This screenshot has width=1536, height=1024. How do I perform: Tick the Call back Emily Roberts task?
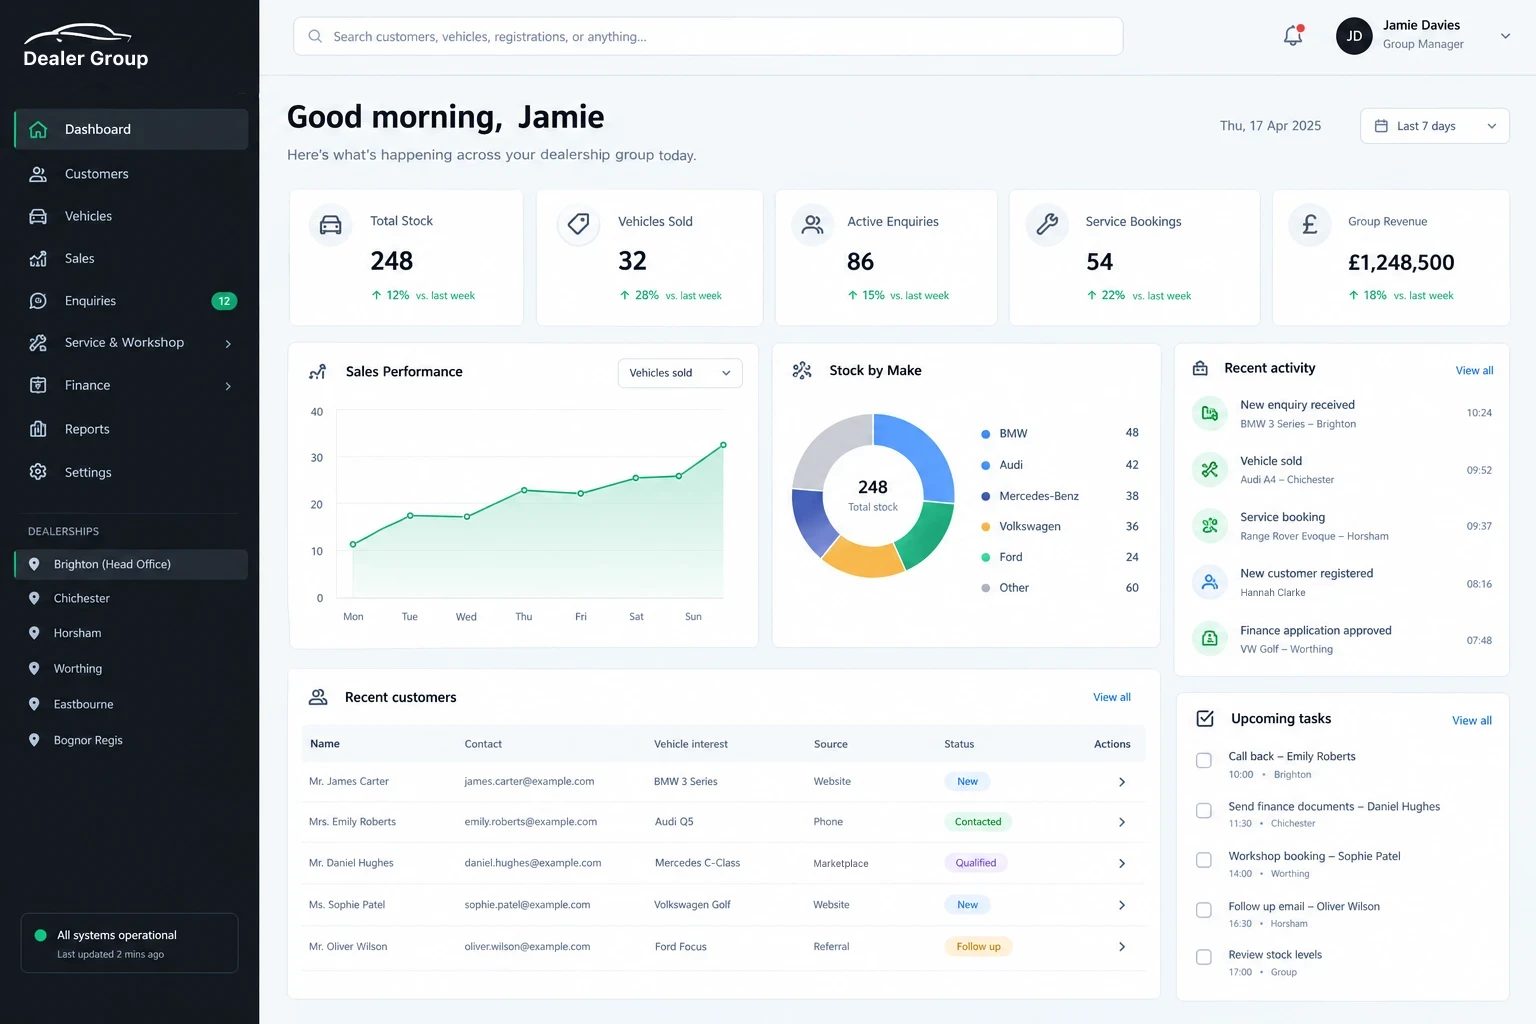1204,761
